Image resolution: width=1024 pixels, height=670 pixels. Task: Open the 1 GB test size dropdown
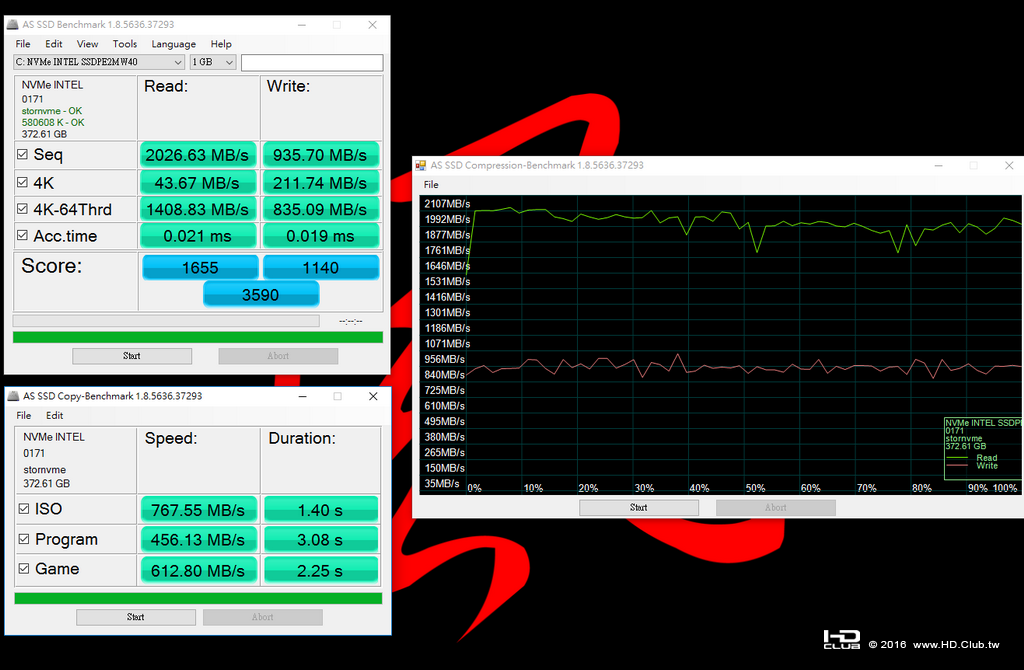[213, 62]
